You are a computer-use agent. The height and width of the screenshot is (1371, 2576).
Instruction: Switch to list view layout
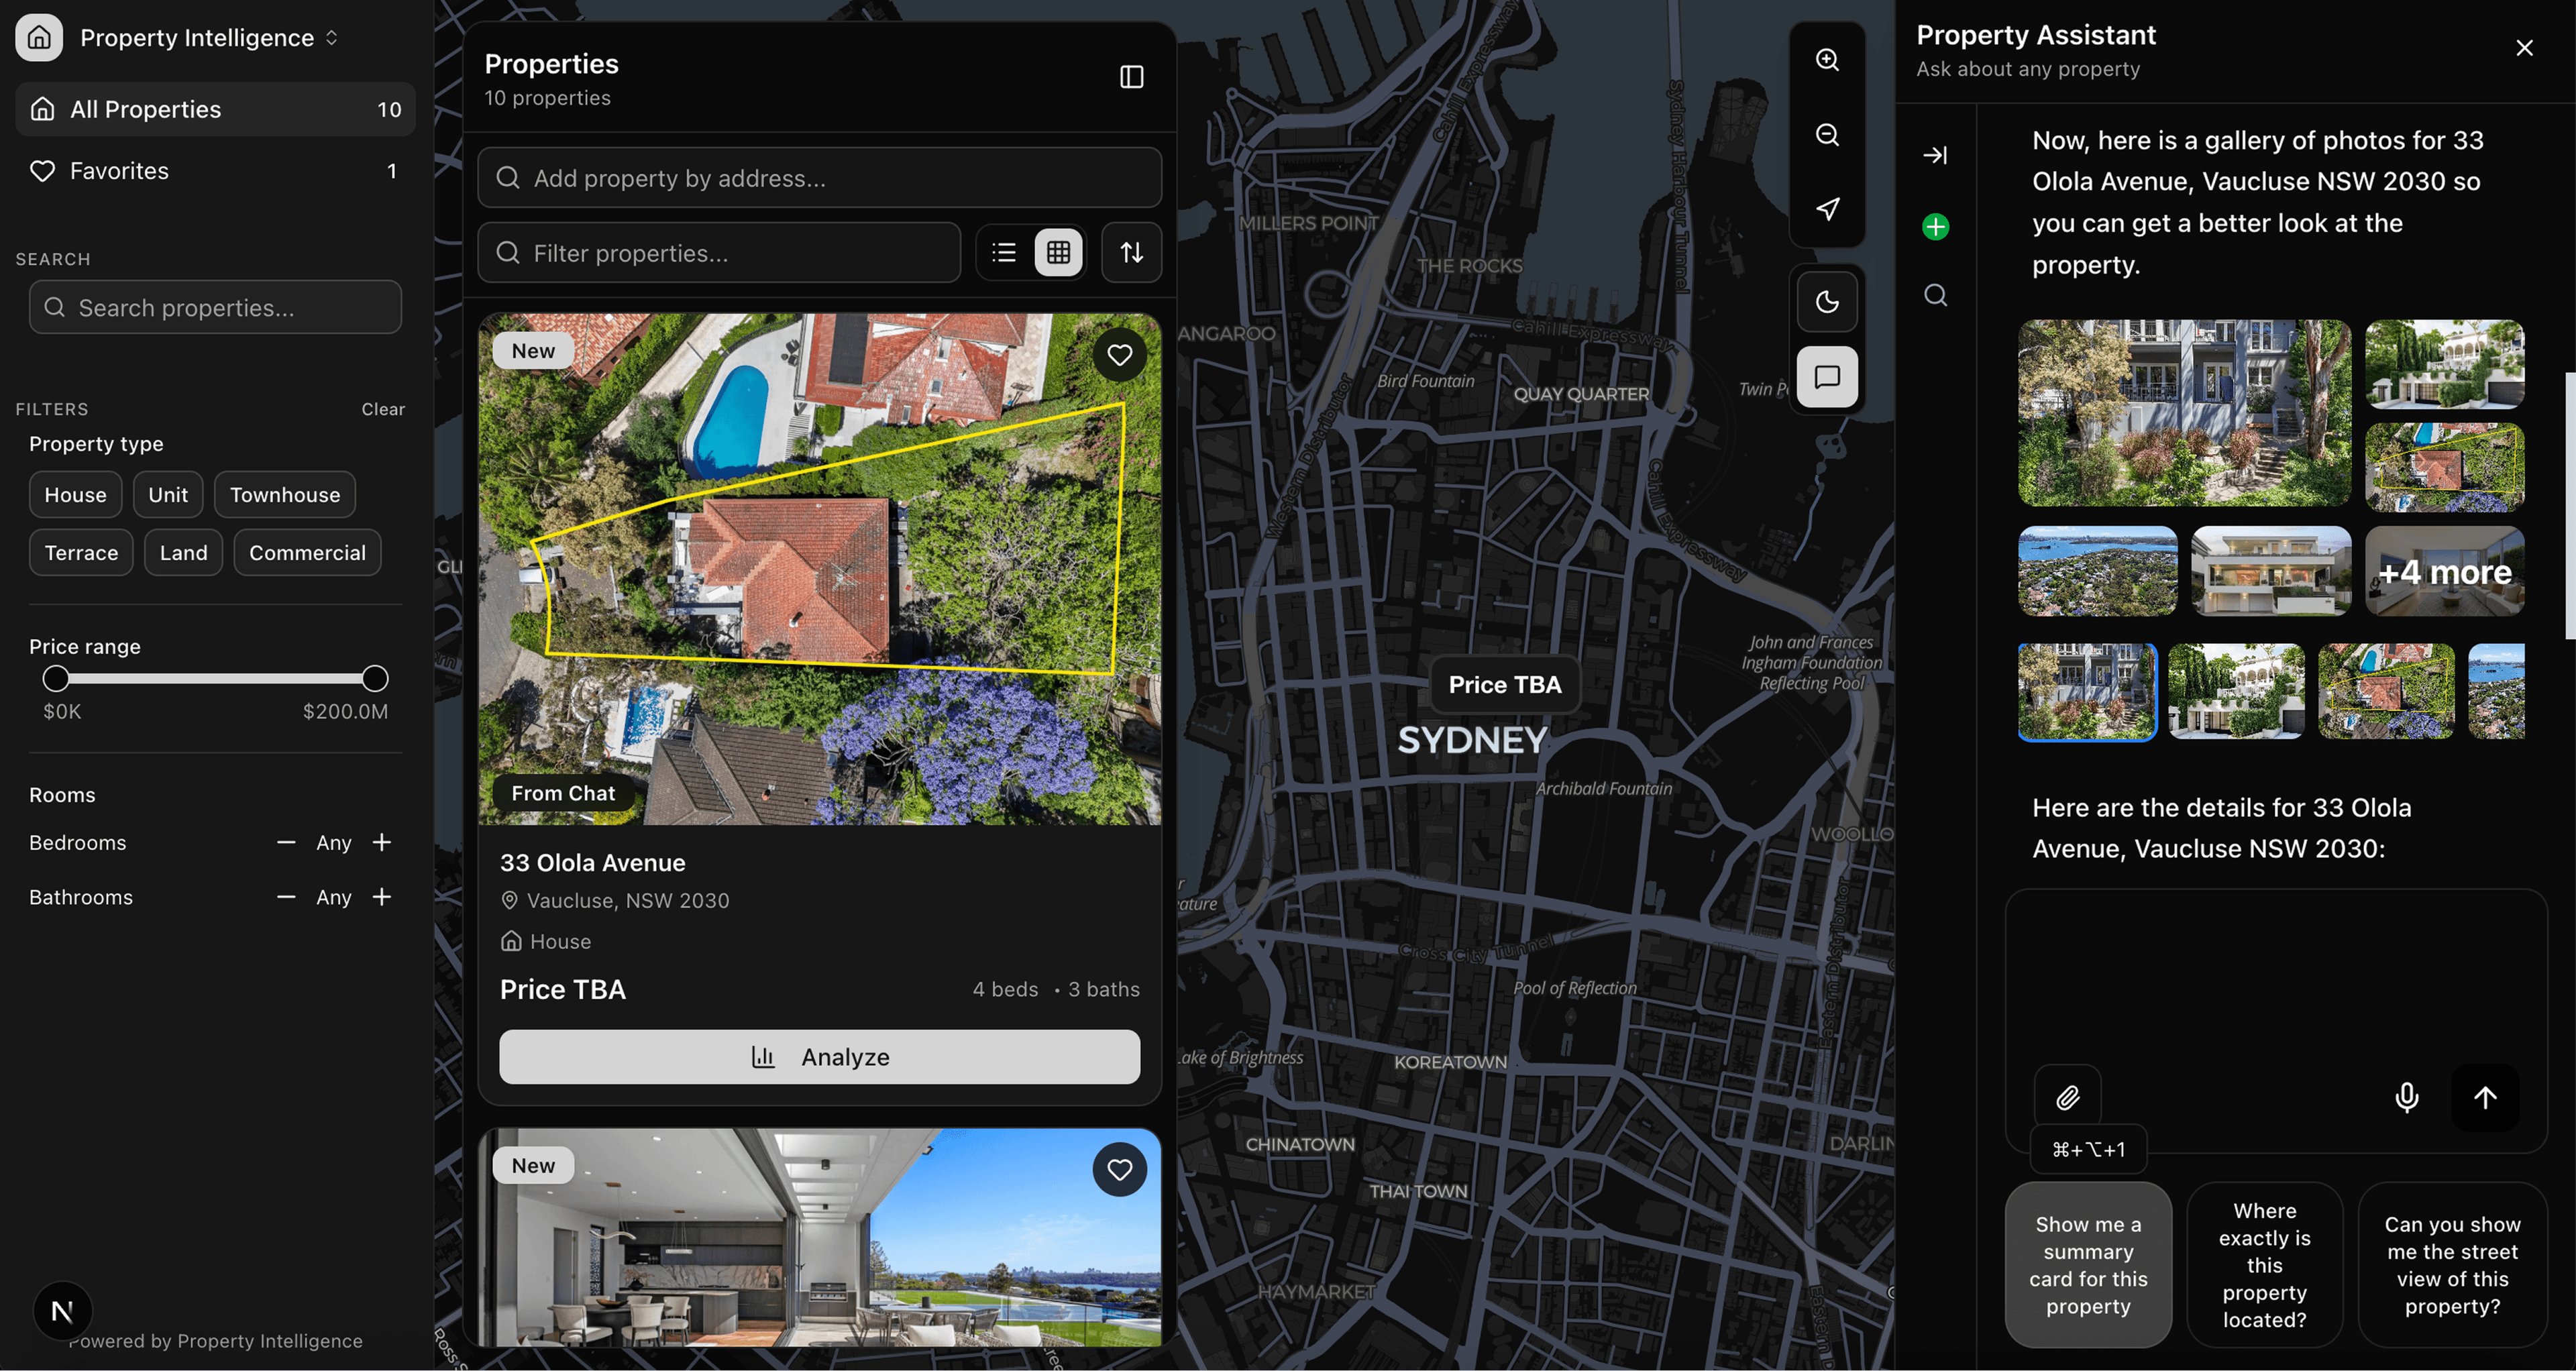click(1004, 253)
